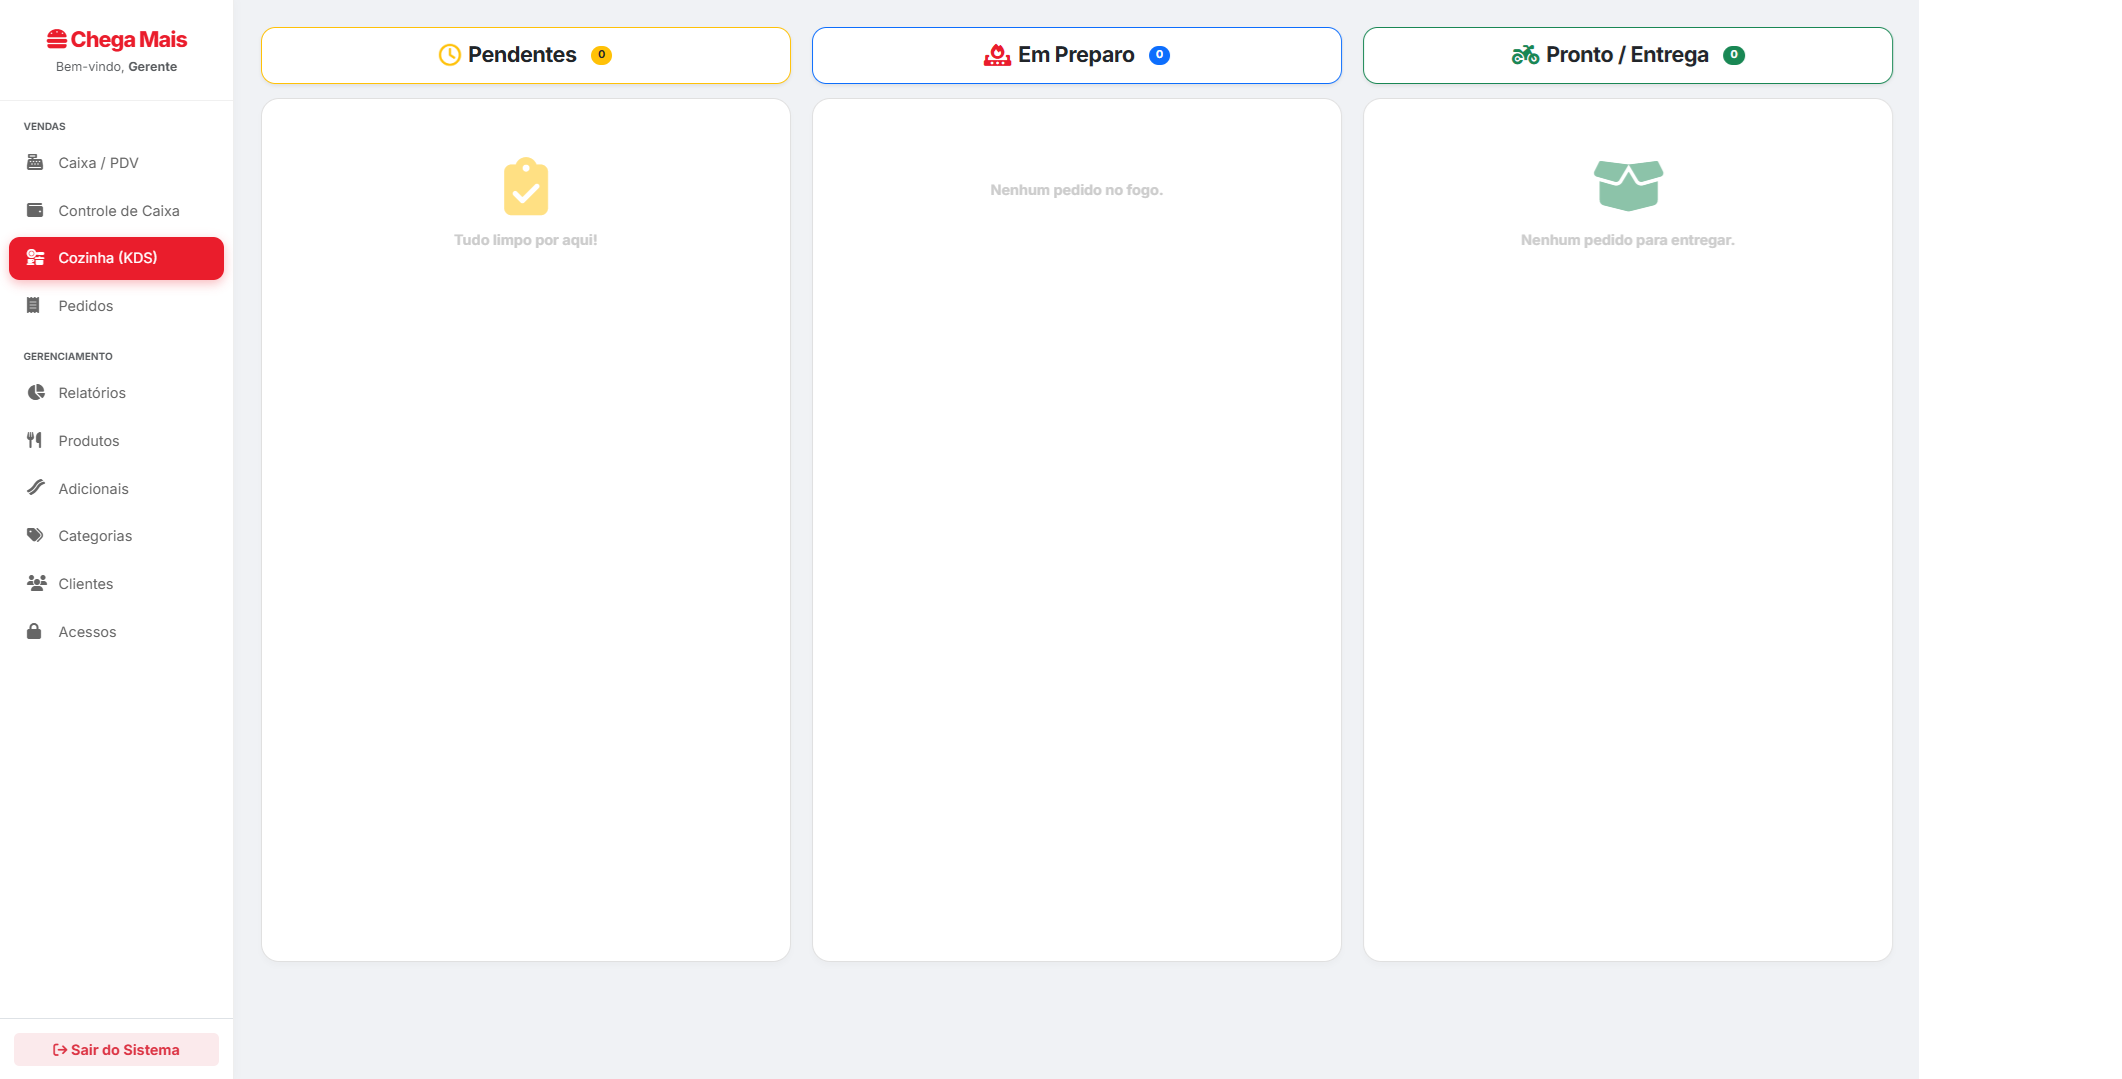
Task: Select the Pendentes column header
Action: [525, 55]
